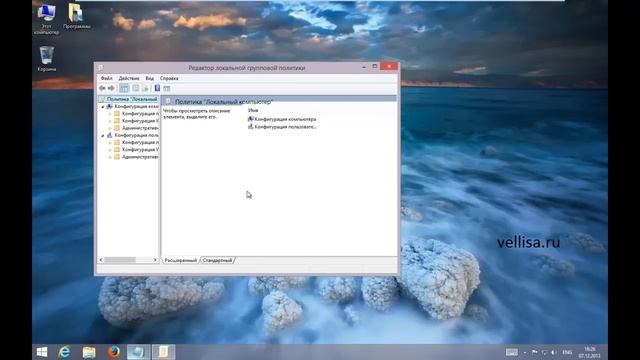Select Конфигурация компьютера node in the tree
This screenshot has width=640, height=360.
[x=136, y=106]
